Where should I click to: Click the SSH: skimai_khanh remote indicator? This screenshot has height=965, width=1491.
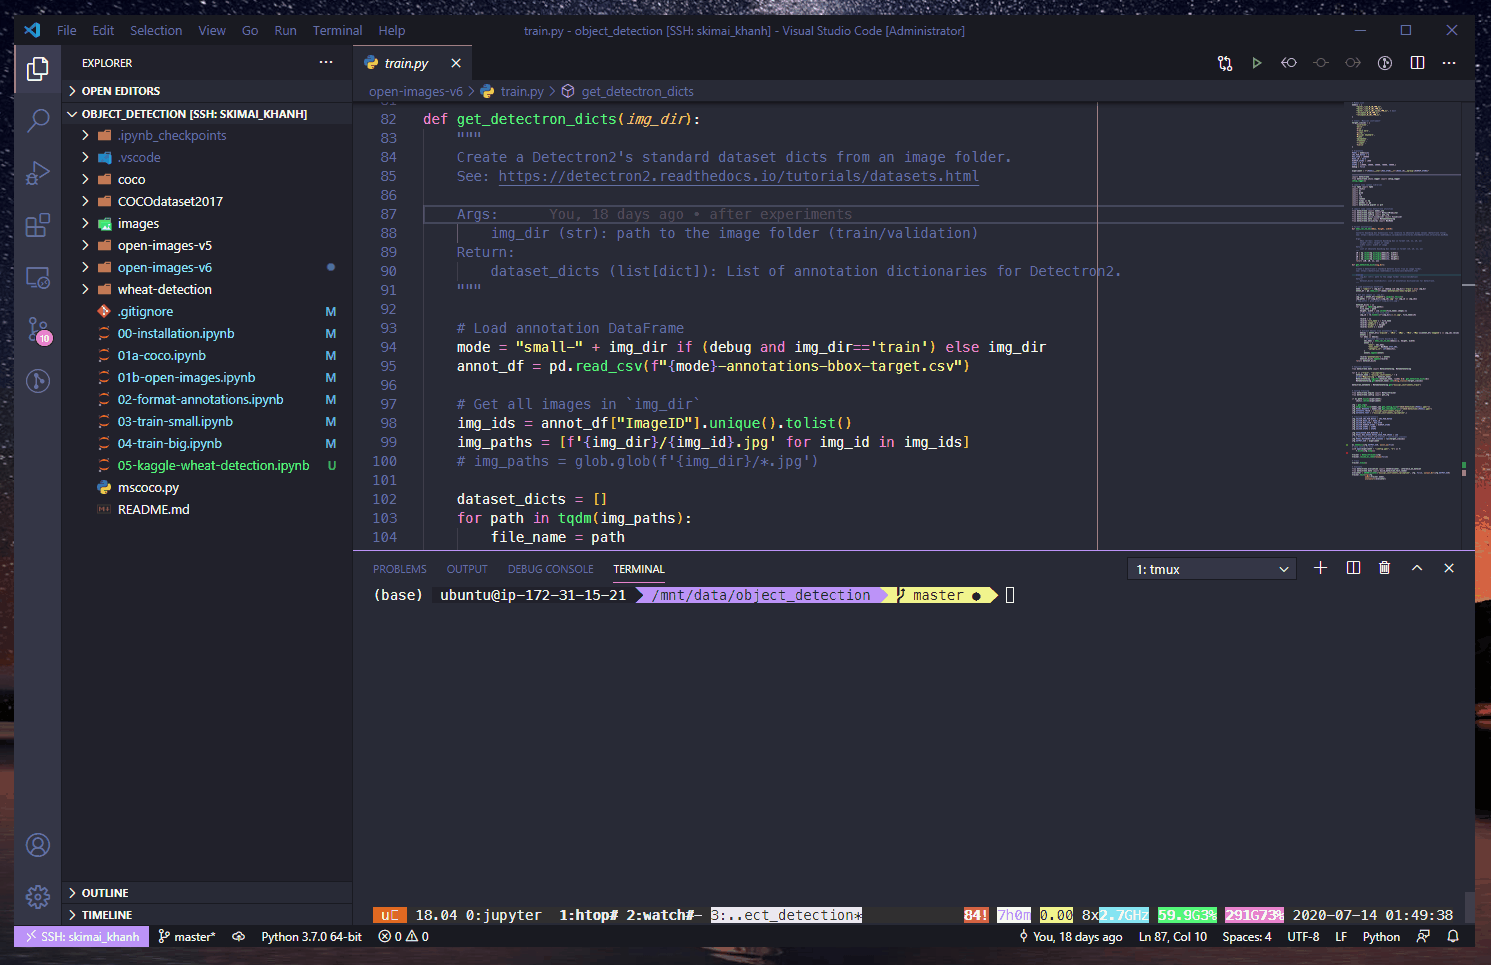(x=82, y=937)
